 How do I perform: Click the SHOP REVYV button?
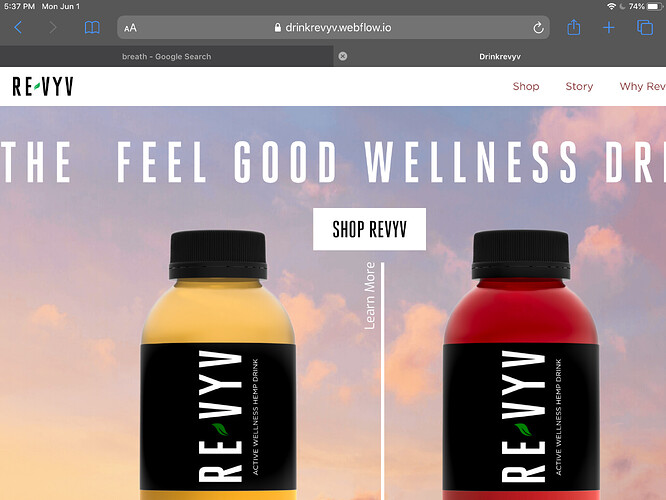pos(370,229)
